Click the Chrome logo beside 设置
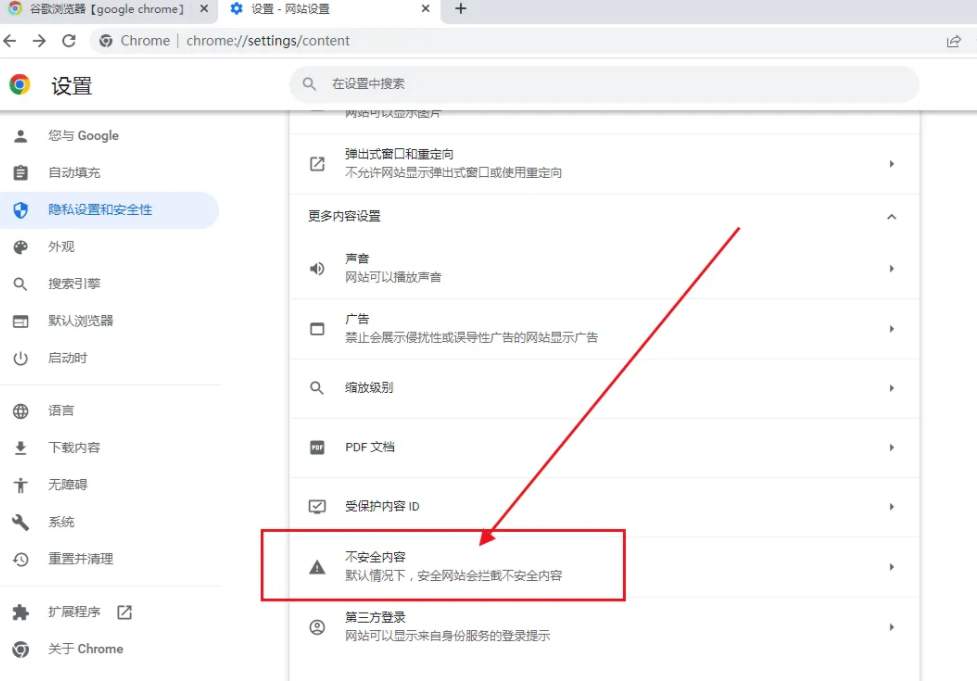 coord(20,84)
